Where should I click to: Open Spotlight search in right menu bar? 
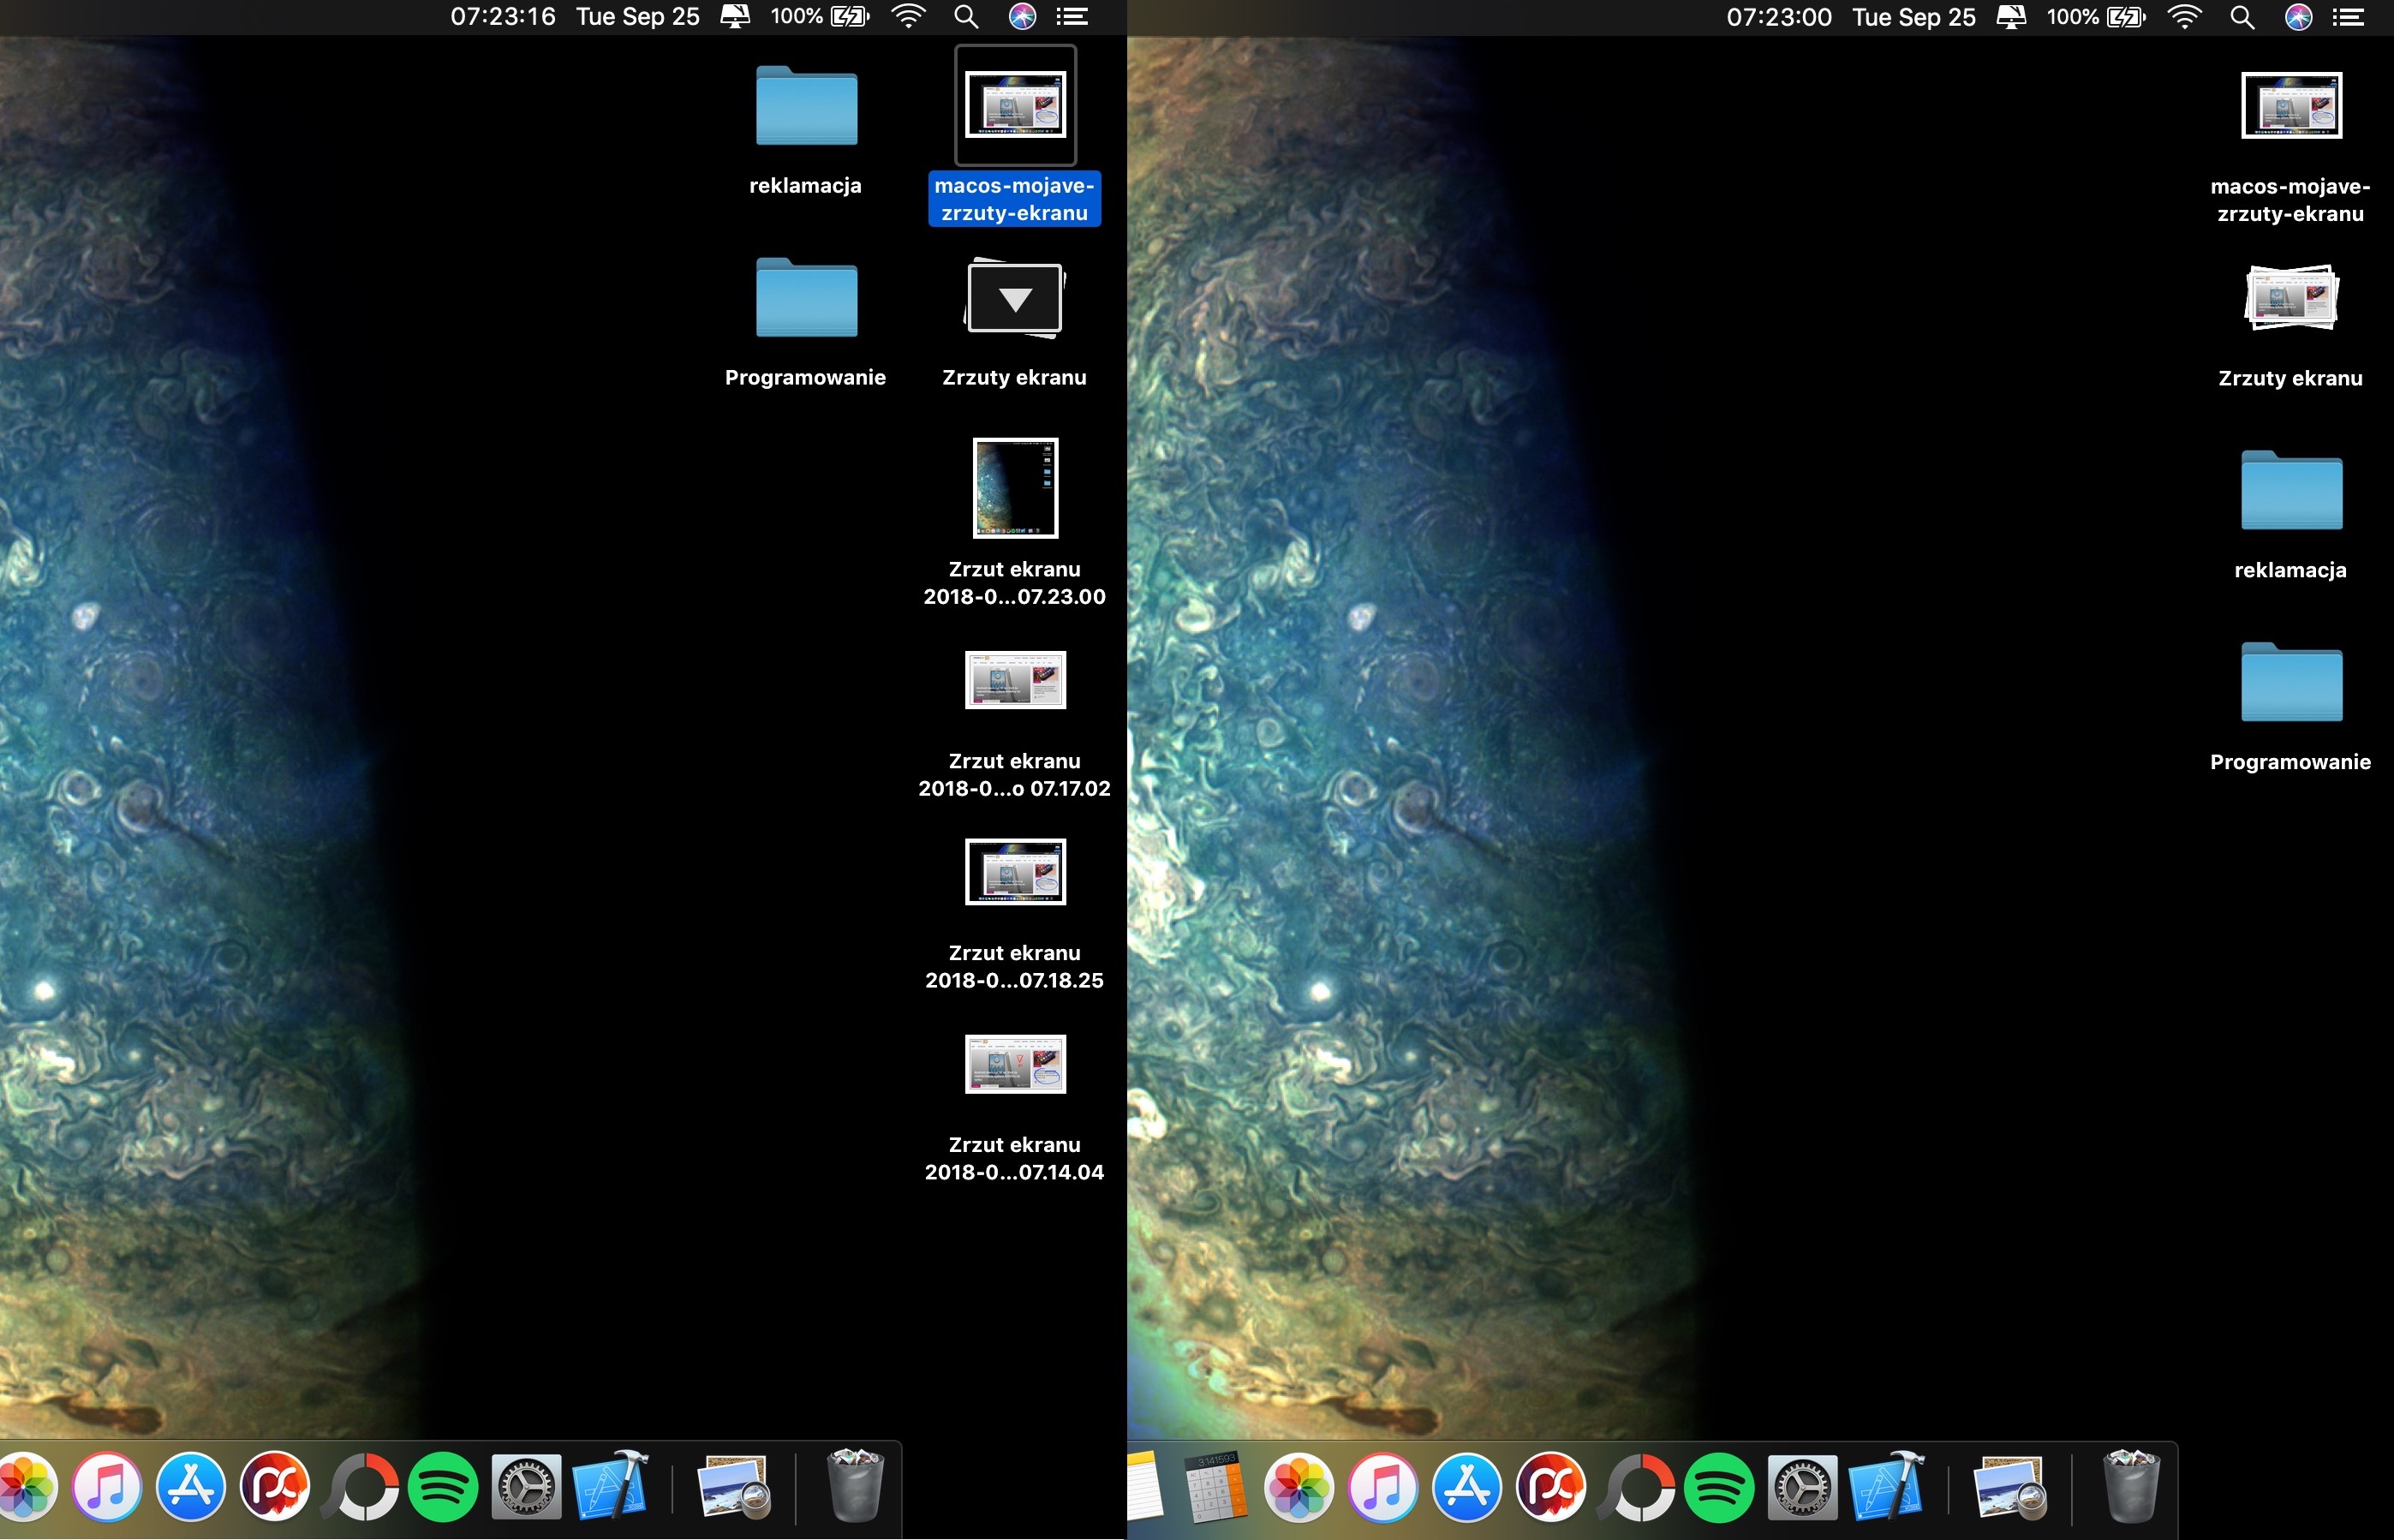2241,17
